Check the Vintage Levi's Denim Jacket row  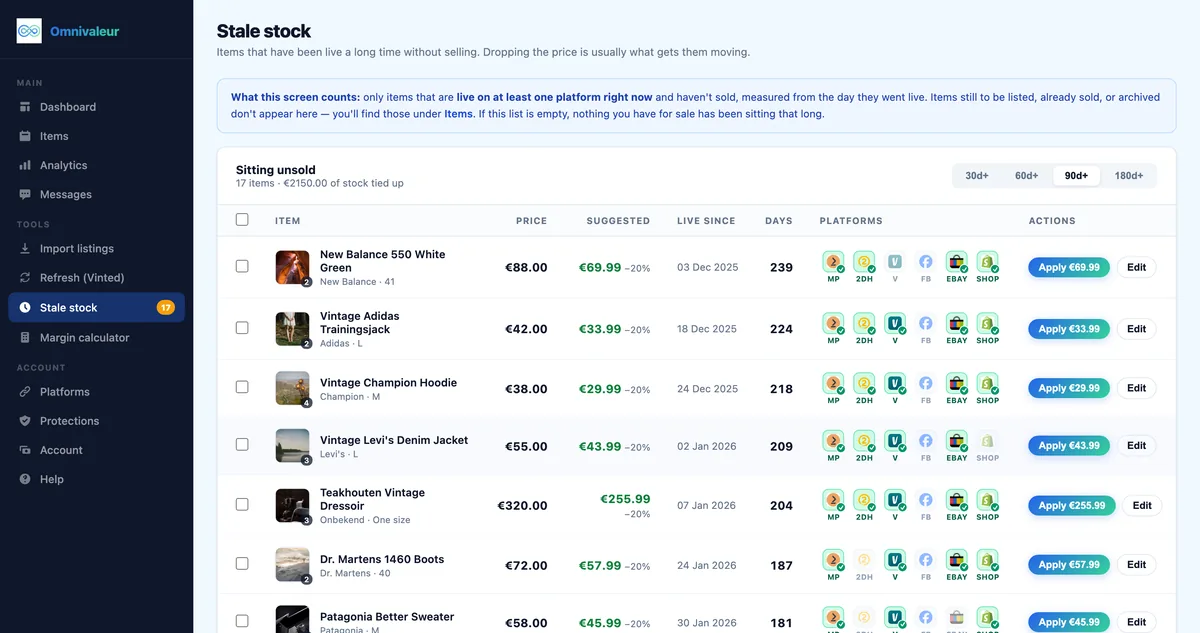[242, 445]
